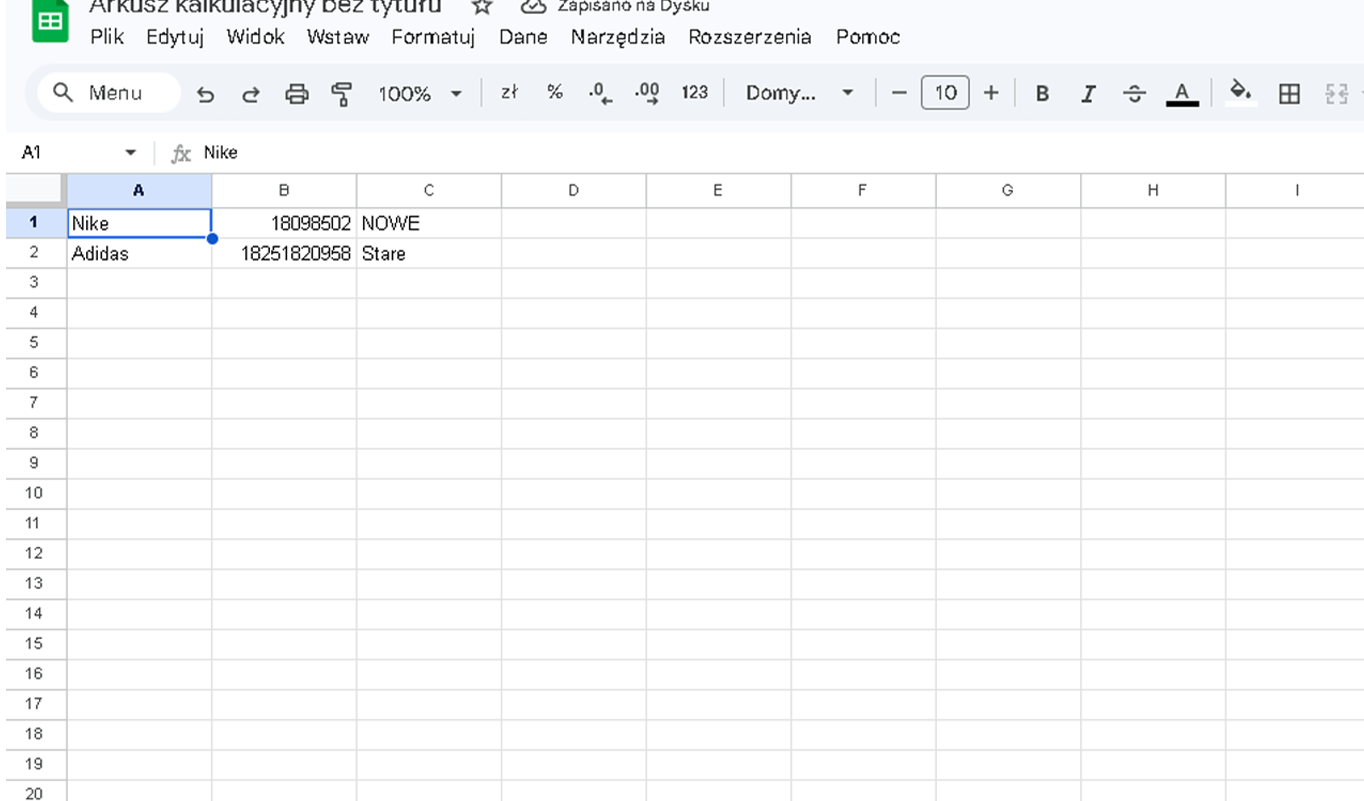Toggle italic formatting
1364x801 pixels.
point(1088,93)
